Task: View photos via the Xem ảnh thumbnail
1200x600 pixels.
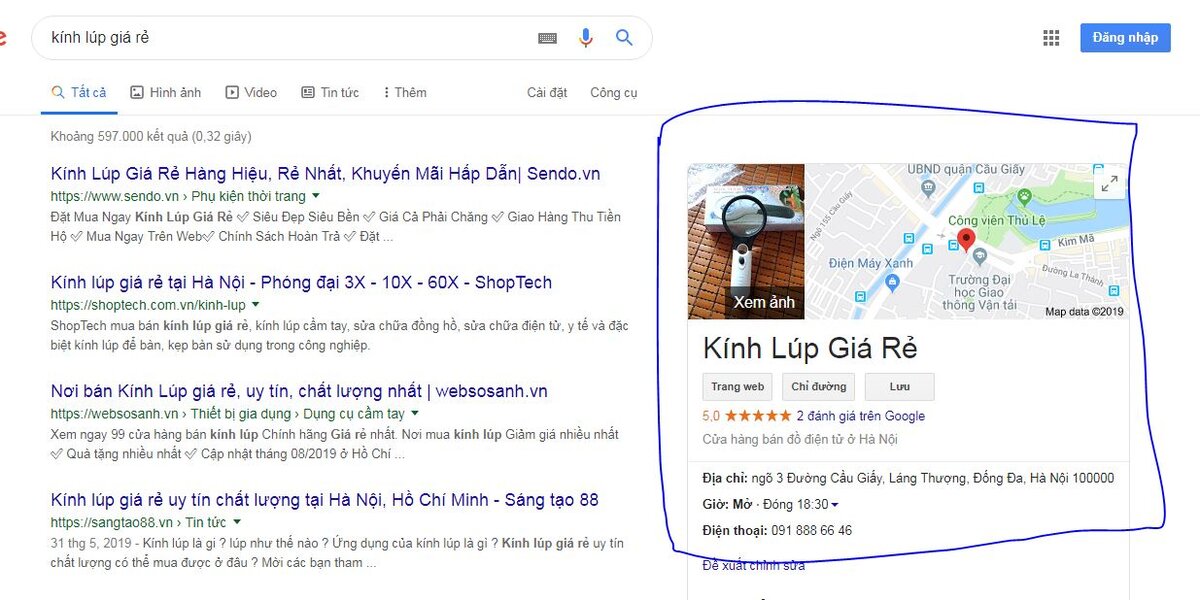Action: (x=746, y=242)
